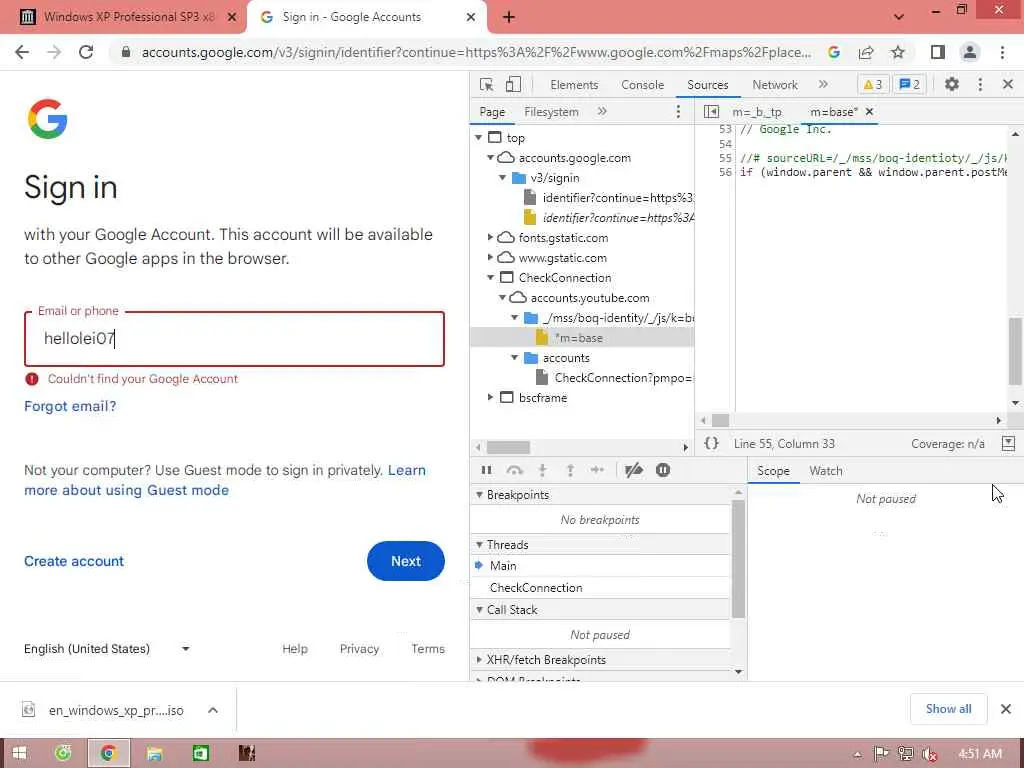The width and height of the screenshot is (1024, 768).
Task: Open the Sources navigator three-dot menu
Action: click(679, 112)
